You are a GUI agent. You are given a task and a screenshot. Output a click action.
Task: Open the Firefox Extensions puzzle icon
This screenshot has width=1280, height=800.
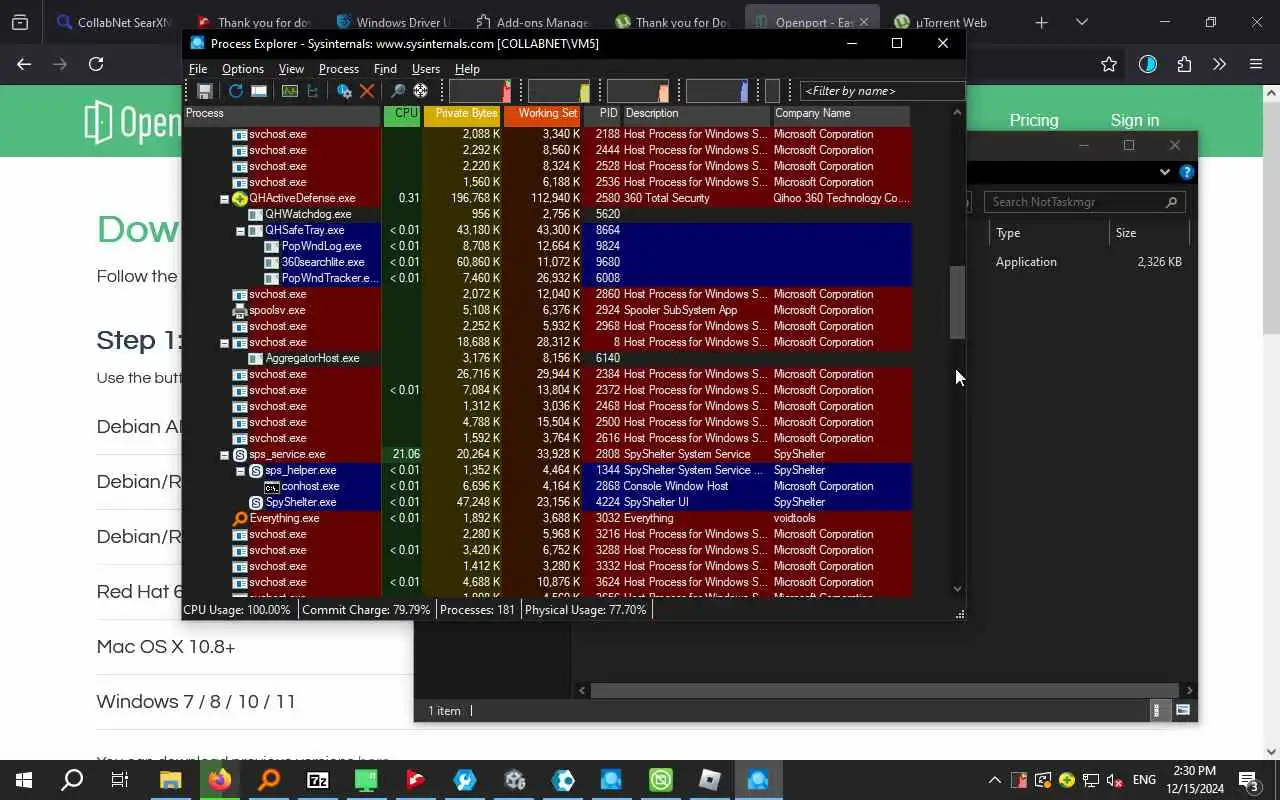pos(1184,64)
